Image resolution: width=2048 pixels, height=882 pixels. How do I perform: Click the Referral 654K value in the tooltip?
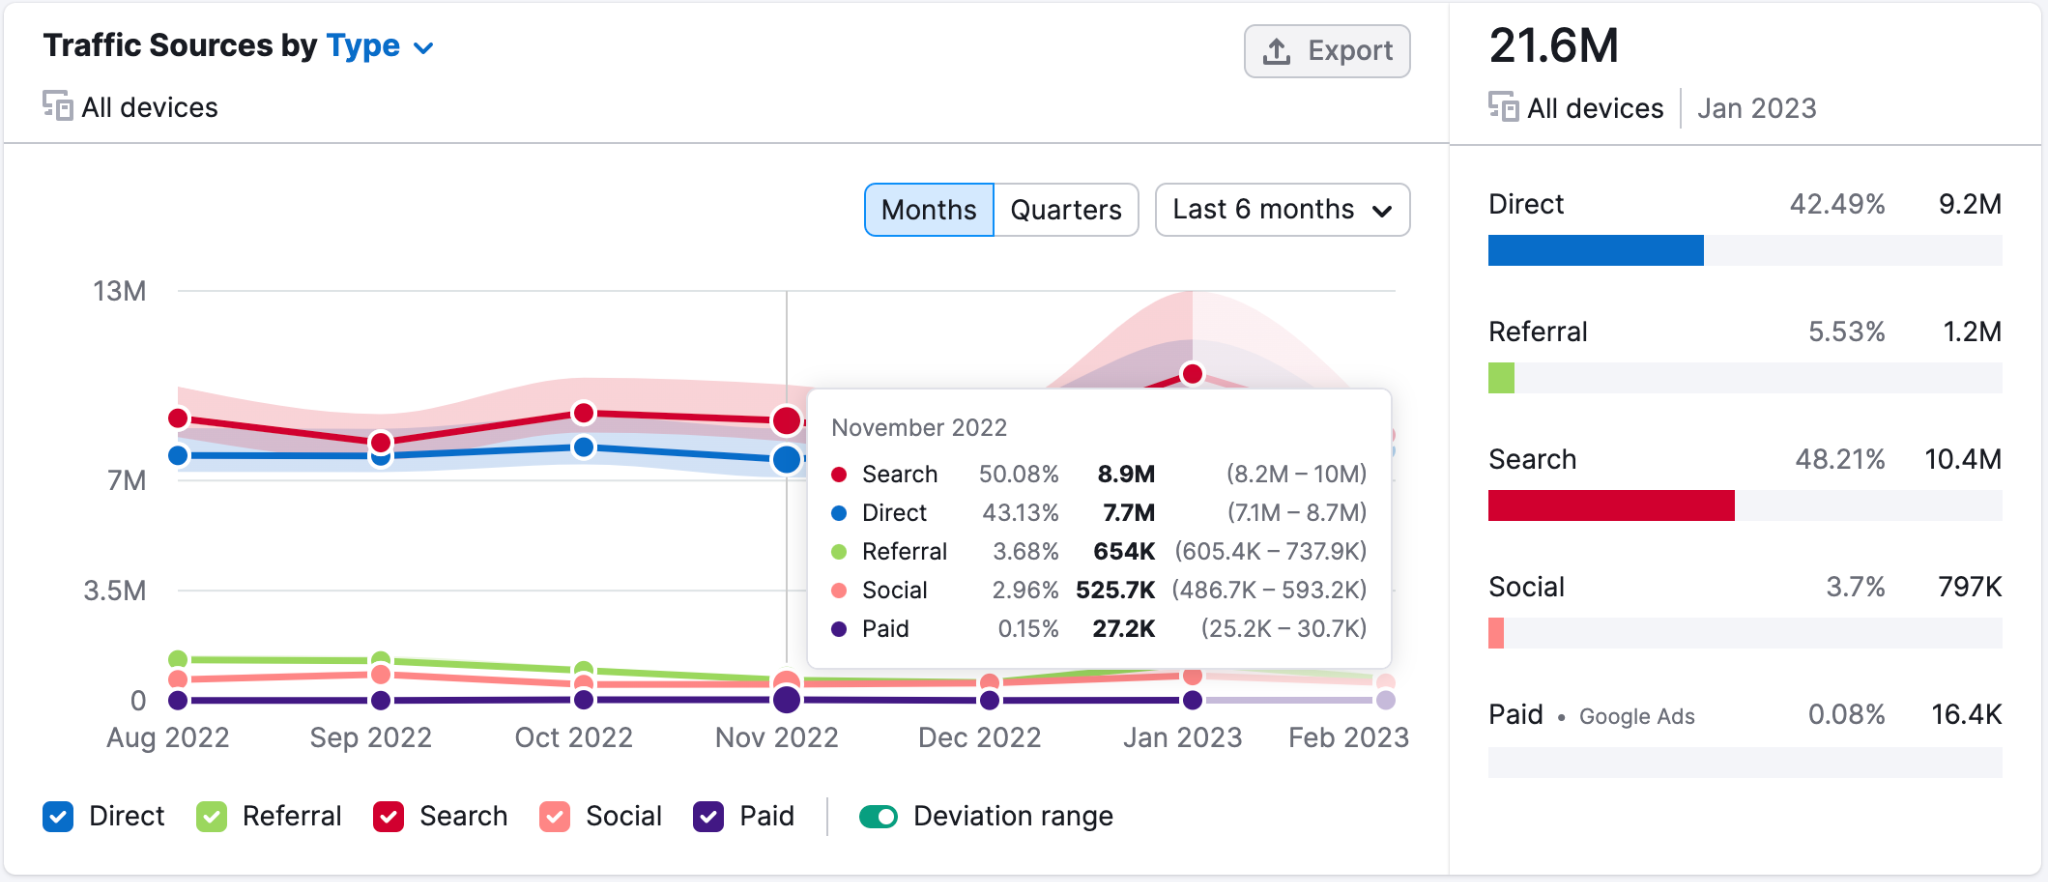point(1124,552)
